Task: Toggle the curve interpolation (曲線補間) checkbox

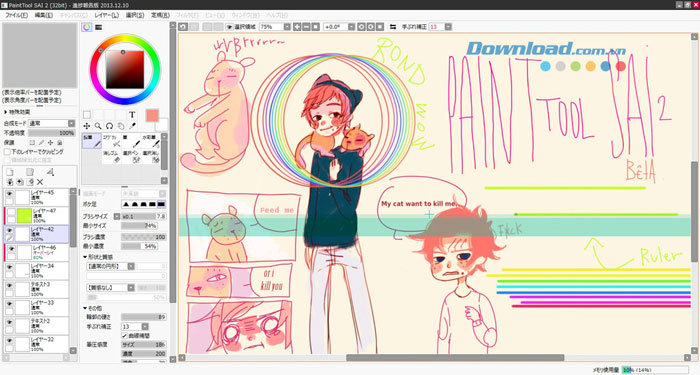Action: [125, 335]
